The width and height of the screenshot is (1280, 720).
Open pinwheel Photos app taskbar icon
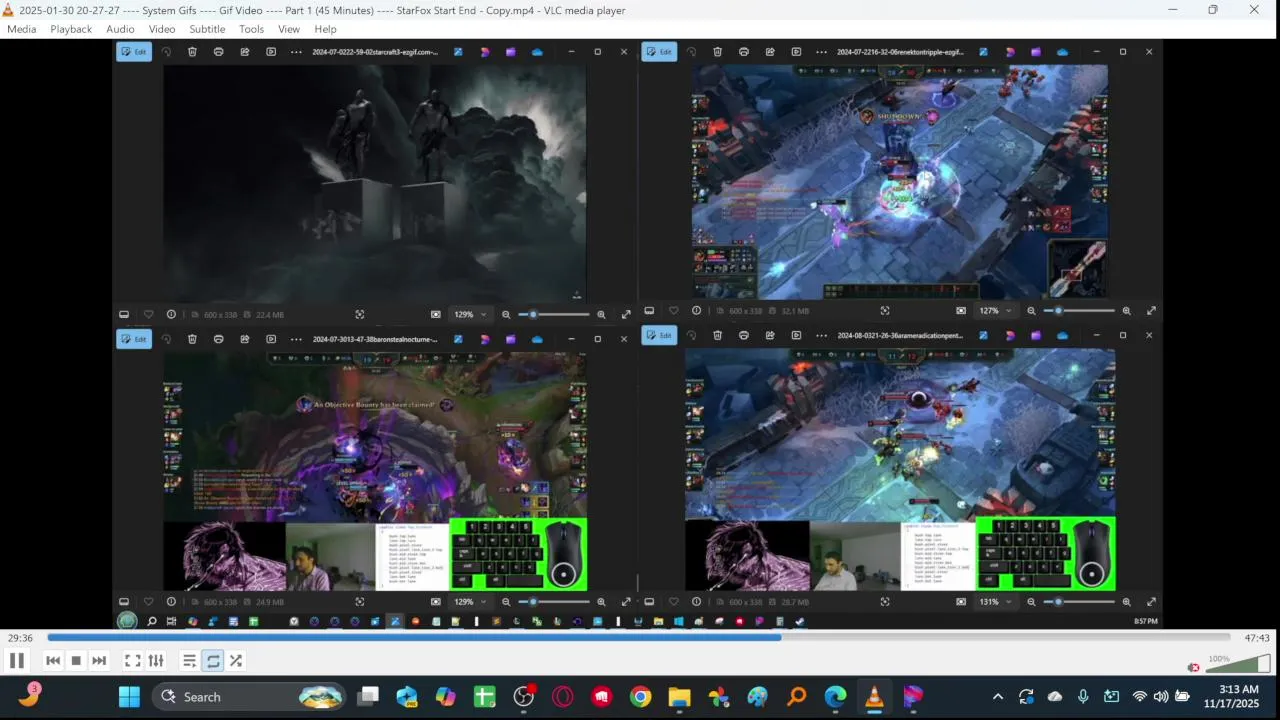pyautogui.click(x=718, y=697)
